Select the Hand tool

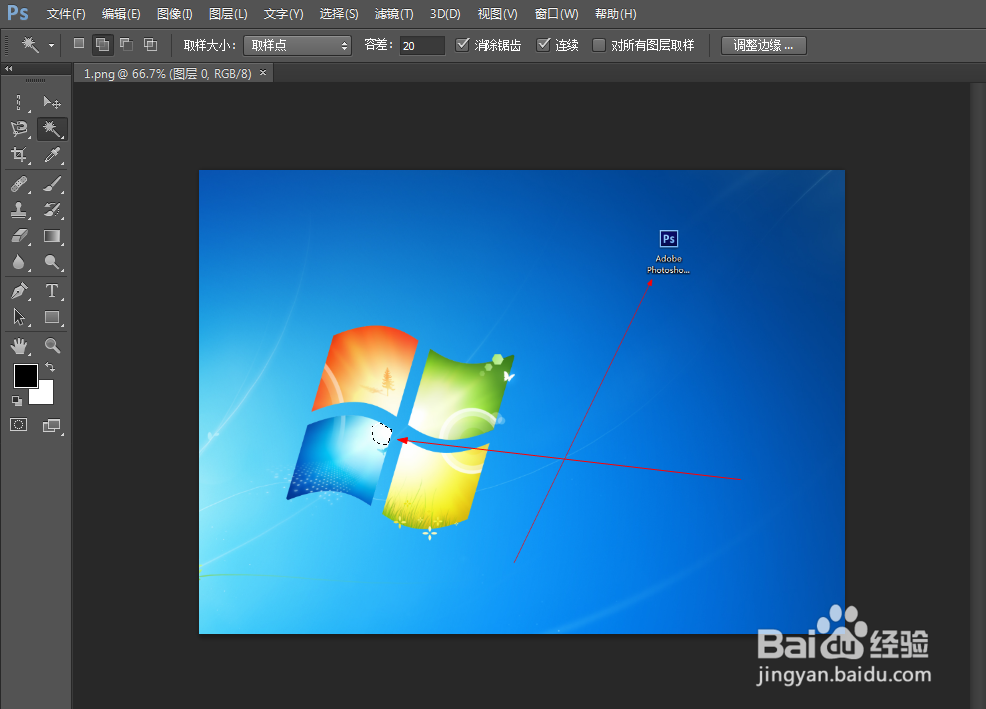pos(19,345)
